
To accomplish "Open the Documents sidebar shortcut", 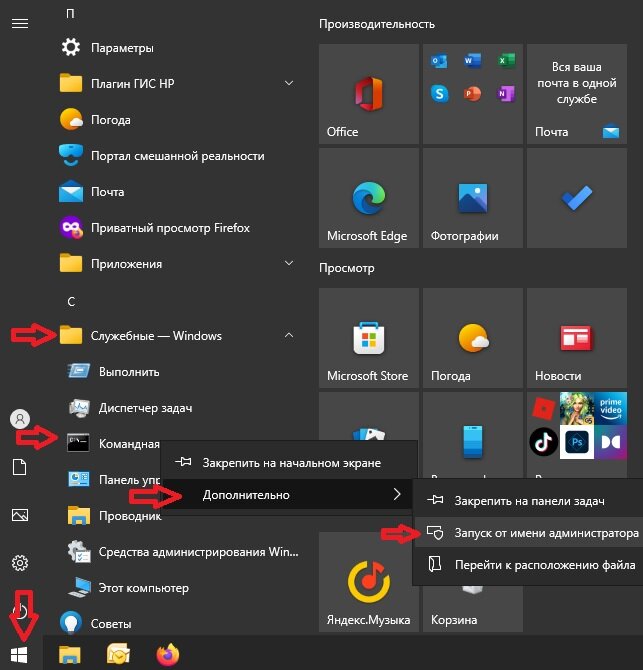I will coord(20,467).
